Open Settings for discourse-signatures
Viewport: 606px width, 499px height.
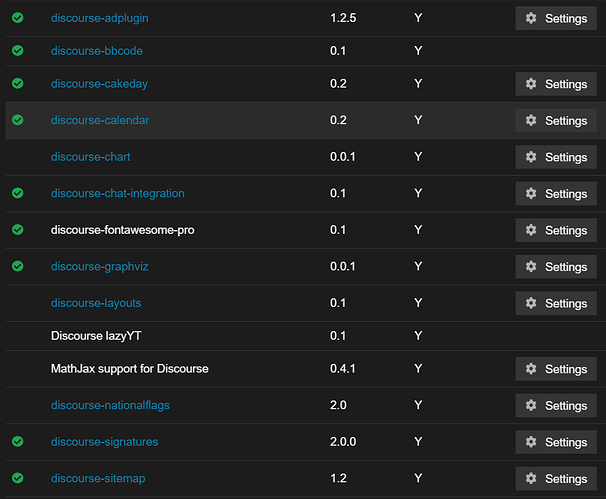[556, 442]
